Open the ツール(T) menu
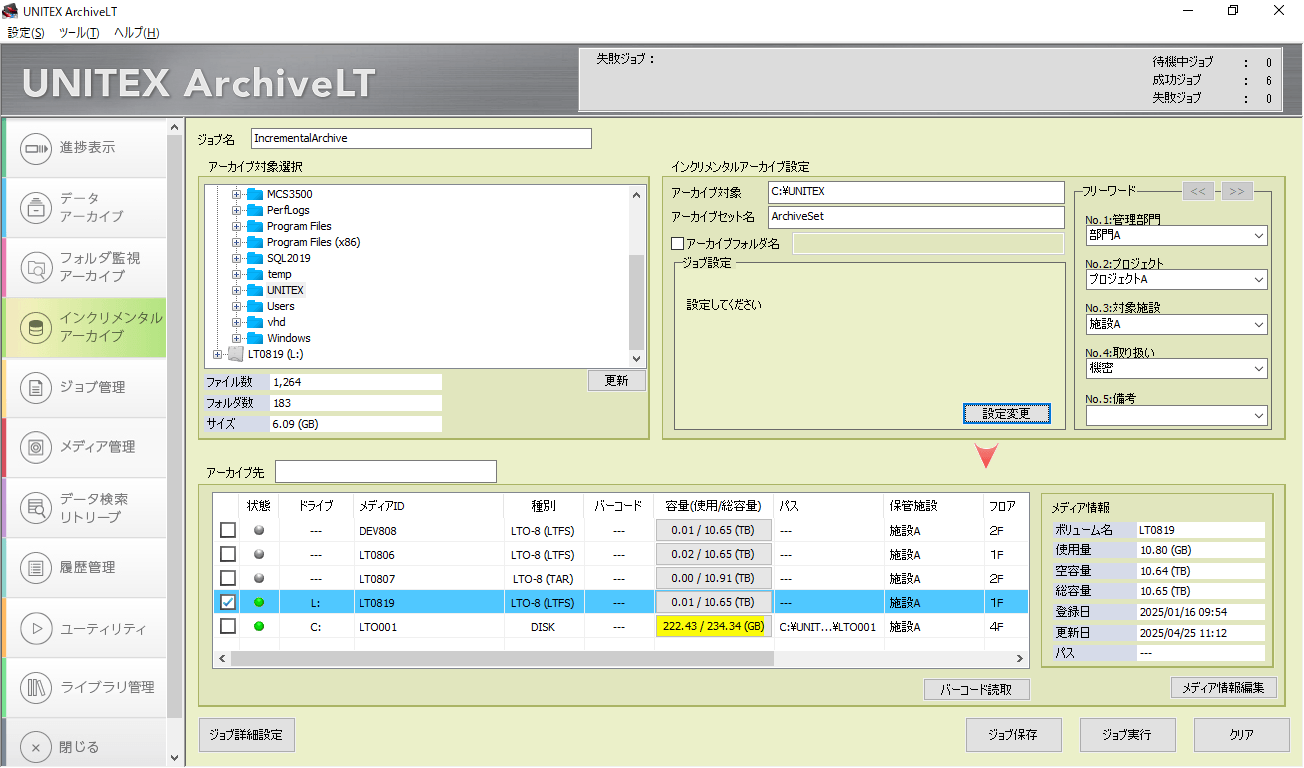This screenshot has height=768, width=1304. [79, 33]
